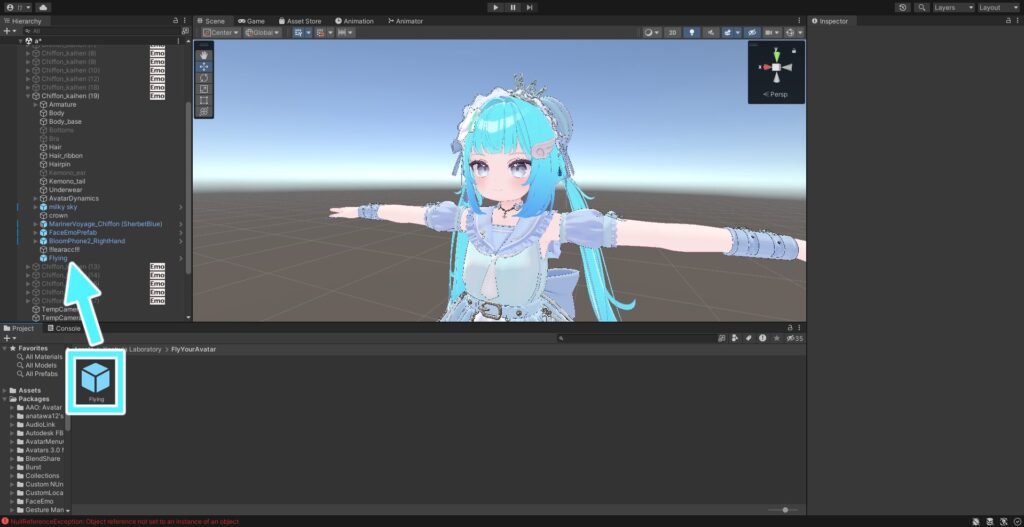Select the Scale tool in scene view
The height and width of the screenshot is (527, 1024).
pyautogui.click(x=204, y=89)
